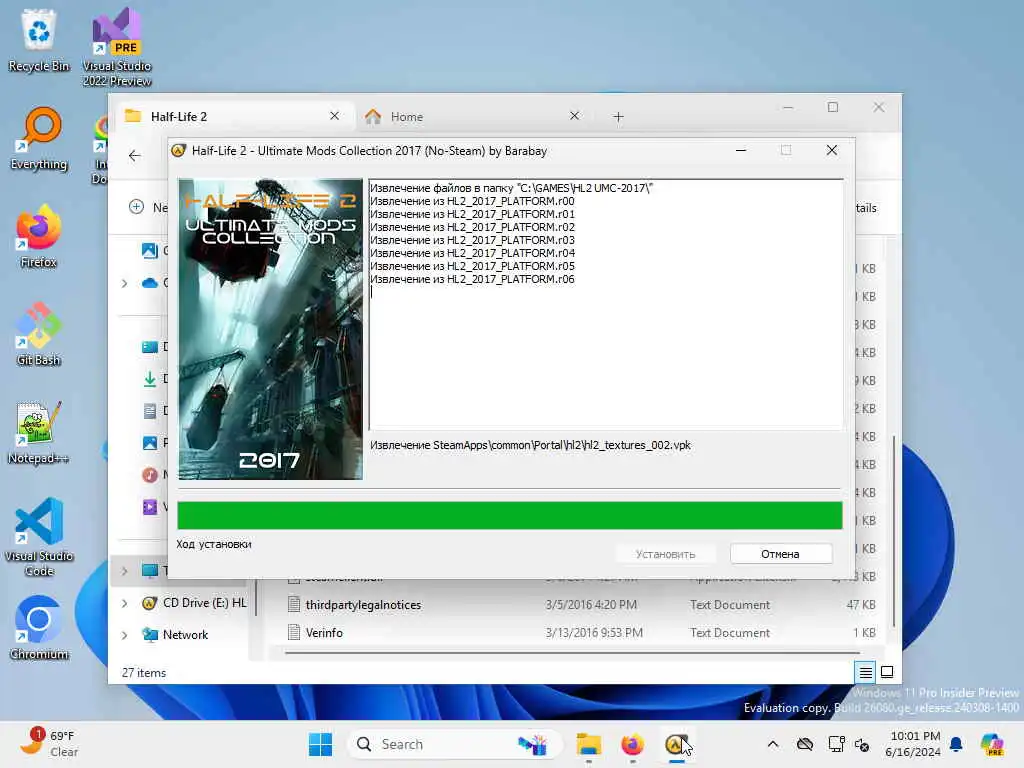Show hidden system tray icons
1024x768 pixels.
773,744
